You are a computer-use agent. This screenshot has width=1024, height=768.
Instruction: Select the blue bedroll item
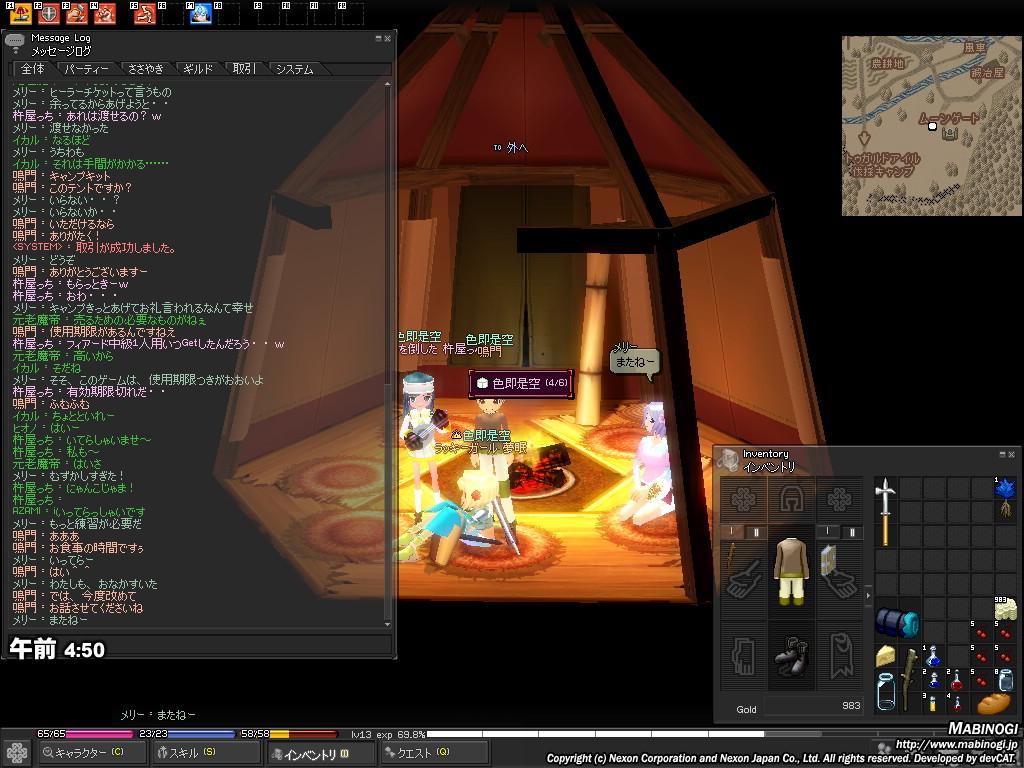point(898,621)
